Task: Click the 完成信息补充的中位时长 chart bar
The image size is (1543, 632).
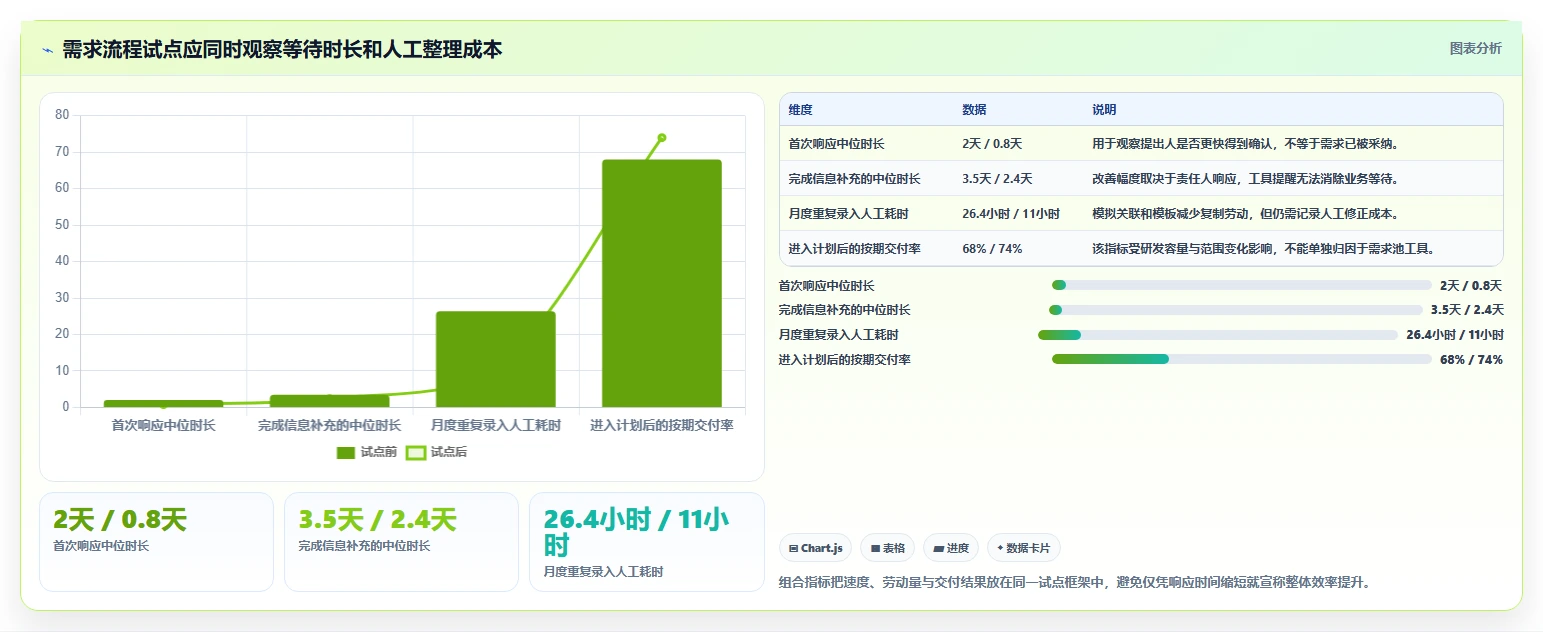Action: pos(329,401)
